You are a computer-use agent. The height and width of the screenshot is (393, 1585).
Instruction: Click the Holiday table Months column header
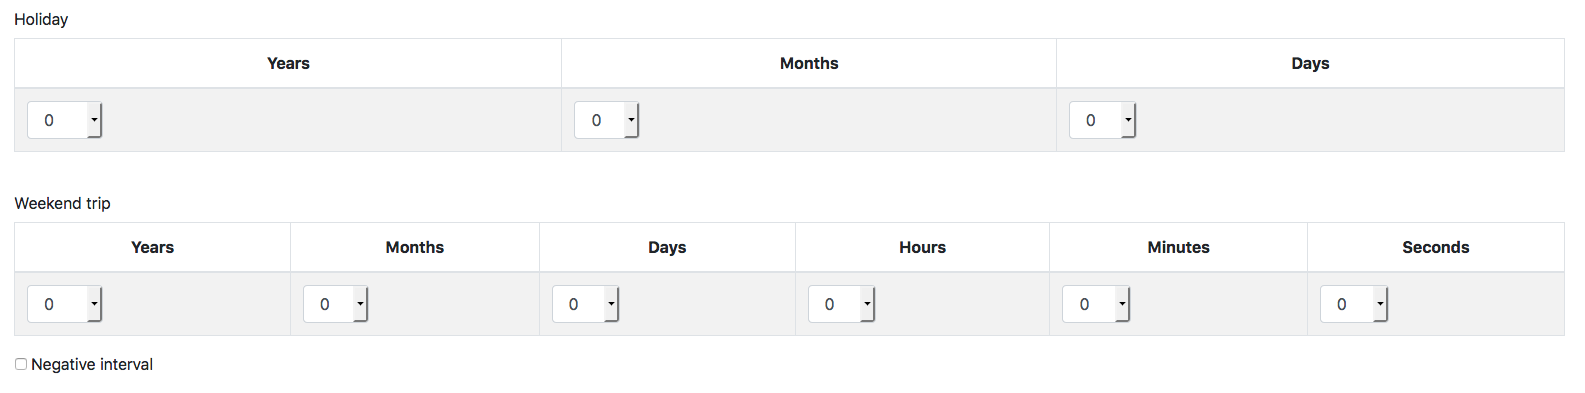click(809, 63)
